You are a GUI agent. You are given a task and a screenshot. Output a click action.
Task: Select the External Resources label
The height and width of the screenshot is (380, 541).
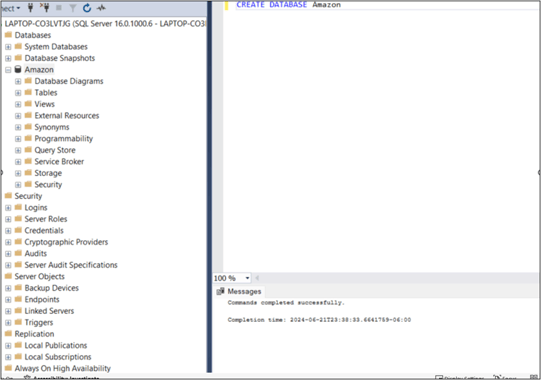(67, 116)
